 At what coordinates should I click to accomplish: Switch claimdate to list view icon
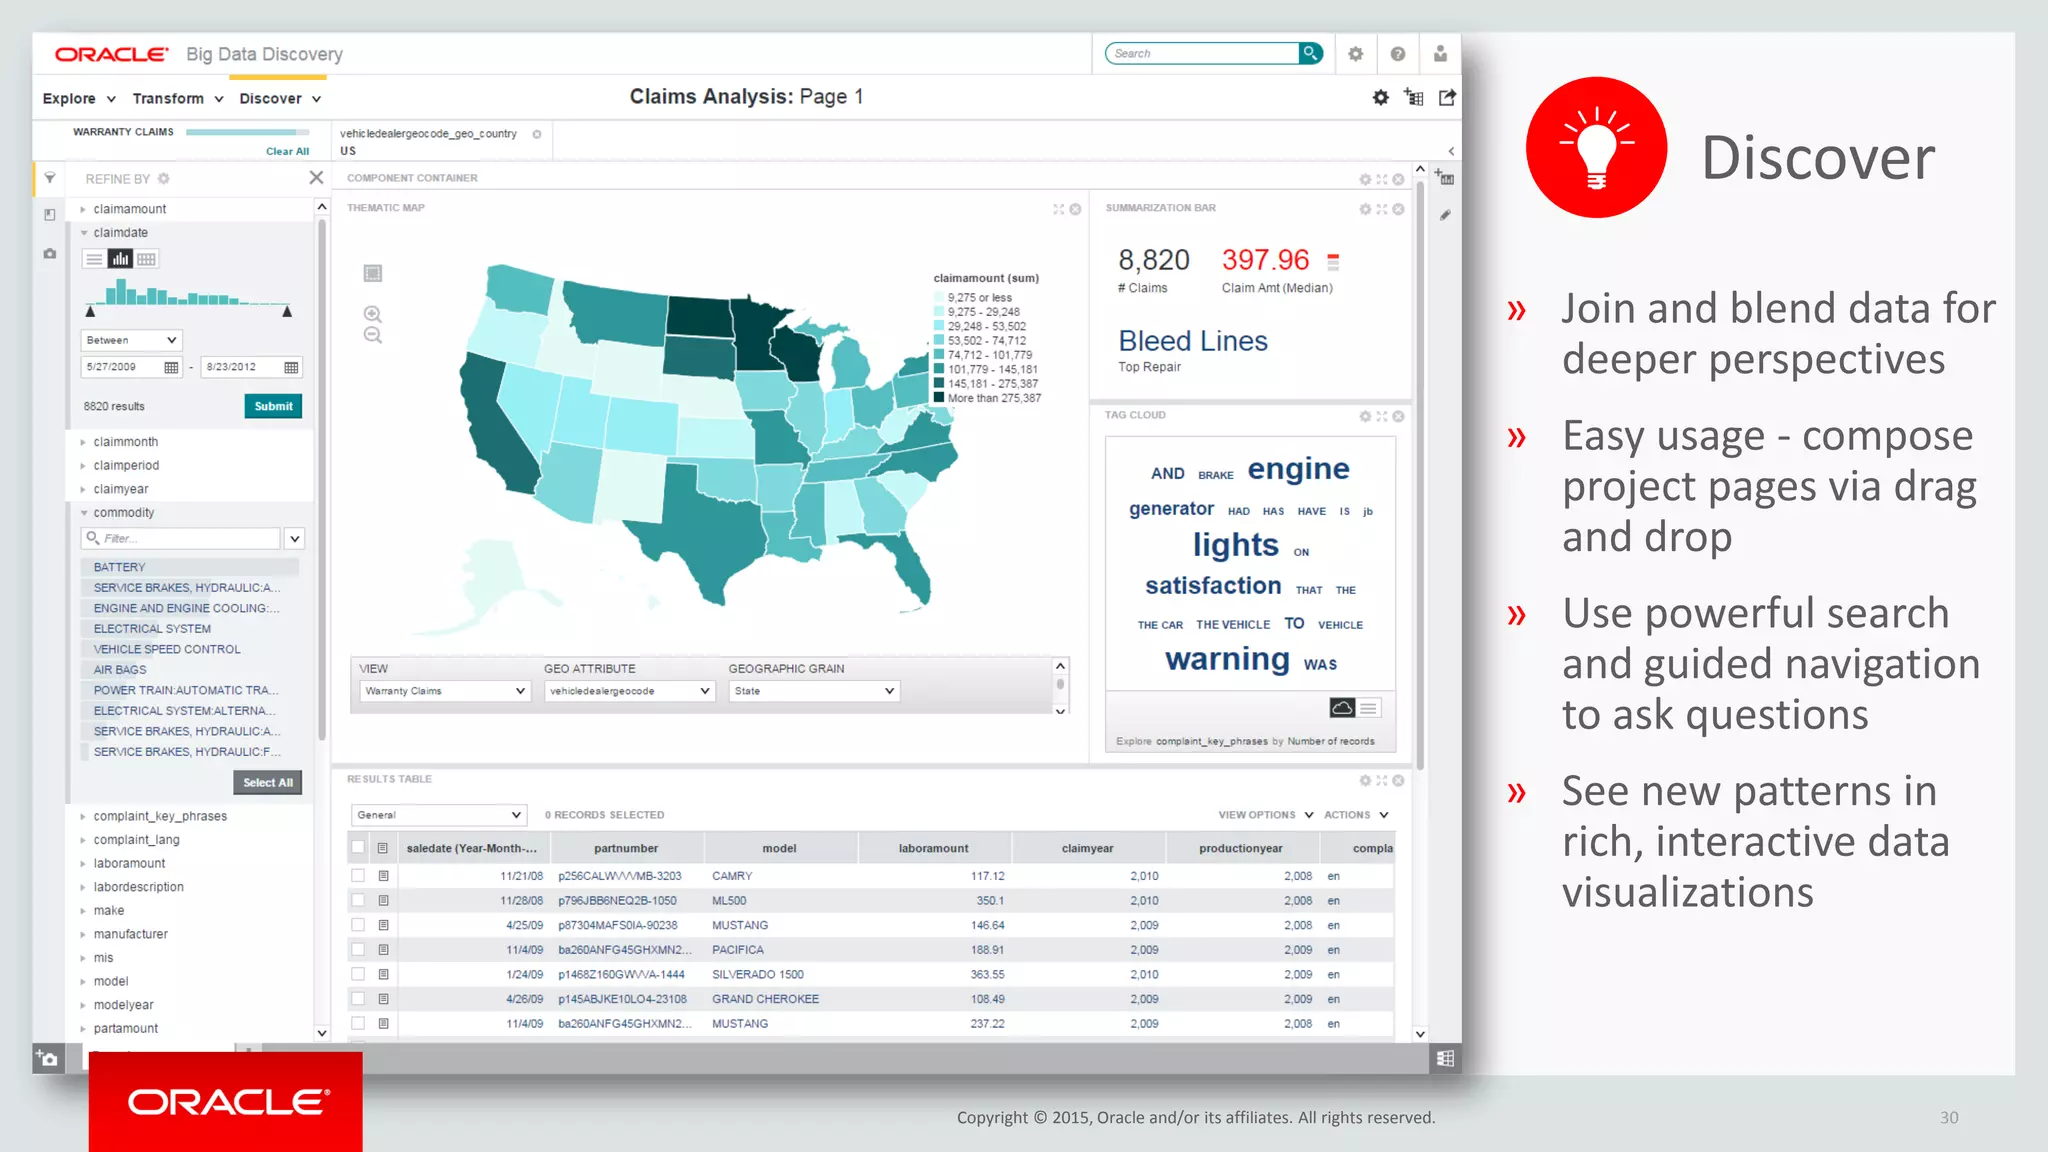click(x=94, y=259)
